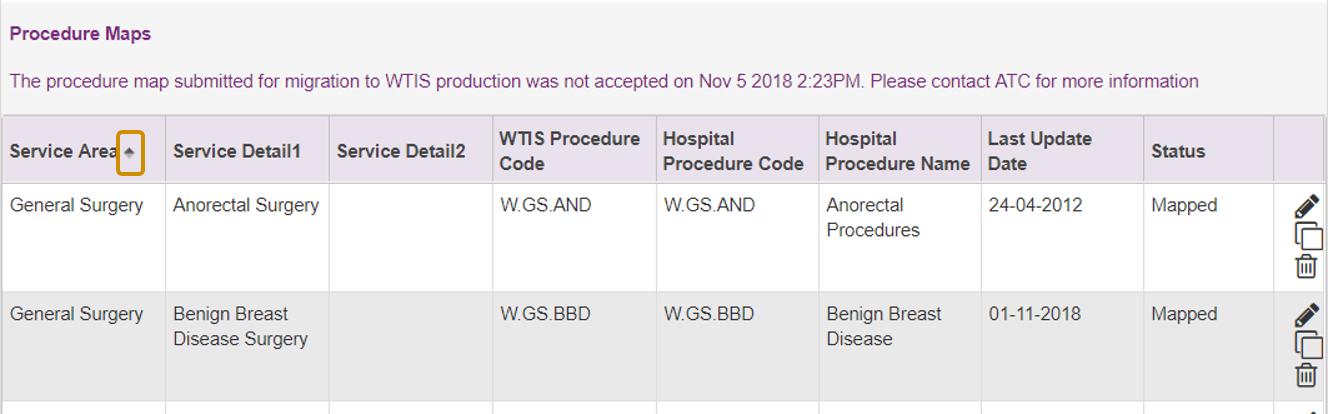1328x414 pixels.
Task: Sort table by Service Detail2 header
Action: (401, 152)
